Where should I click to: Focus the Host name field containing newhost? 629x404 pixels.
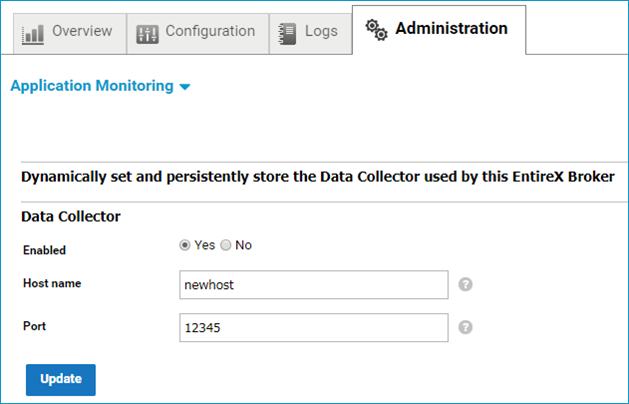point(314,285)
